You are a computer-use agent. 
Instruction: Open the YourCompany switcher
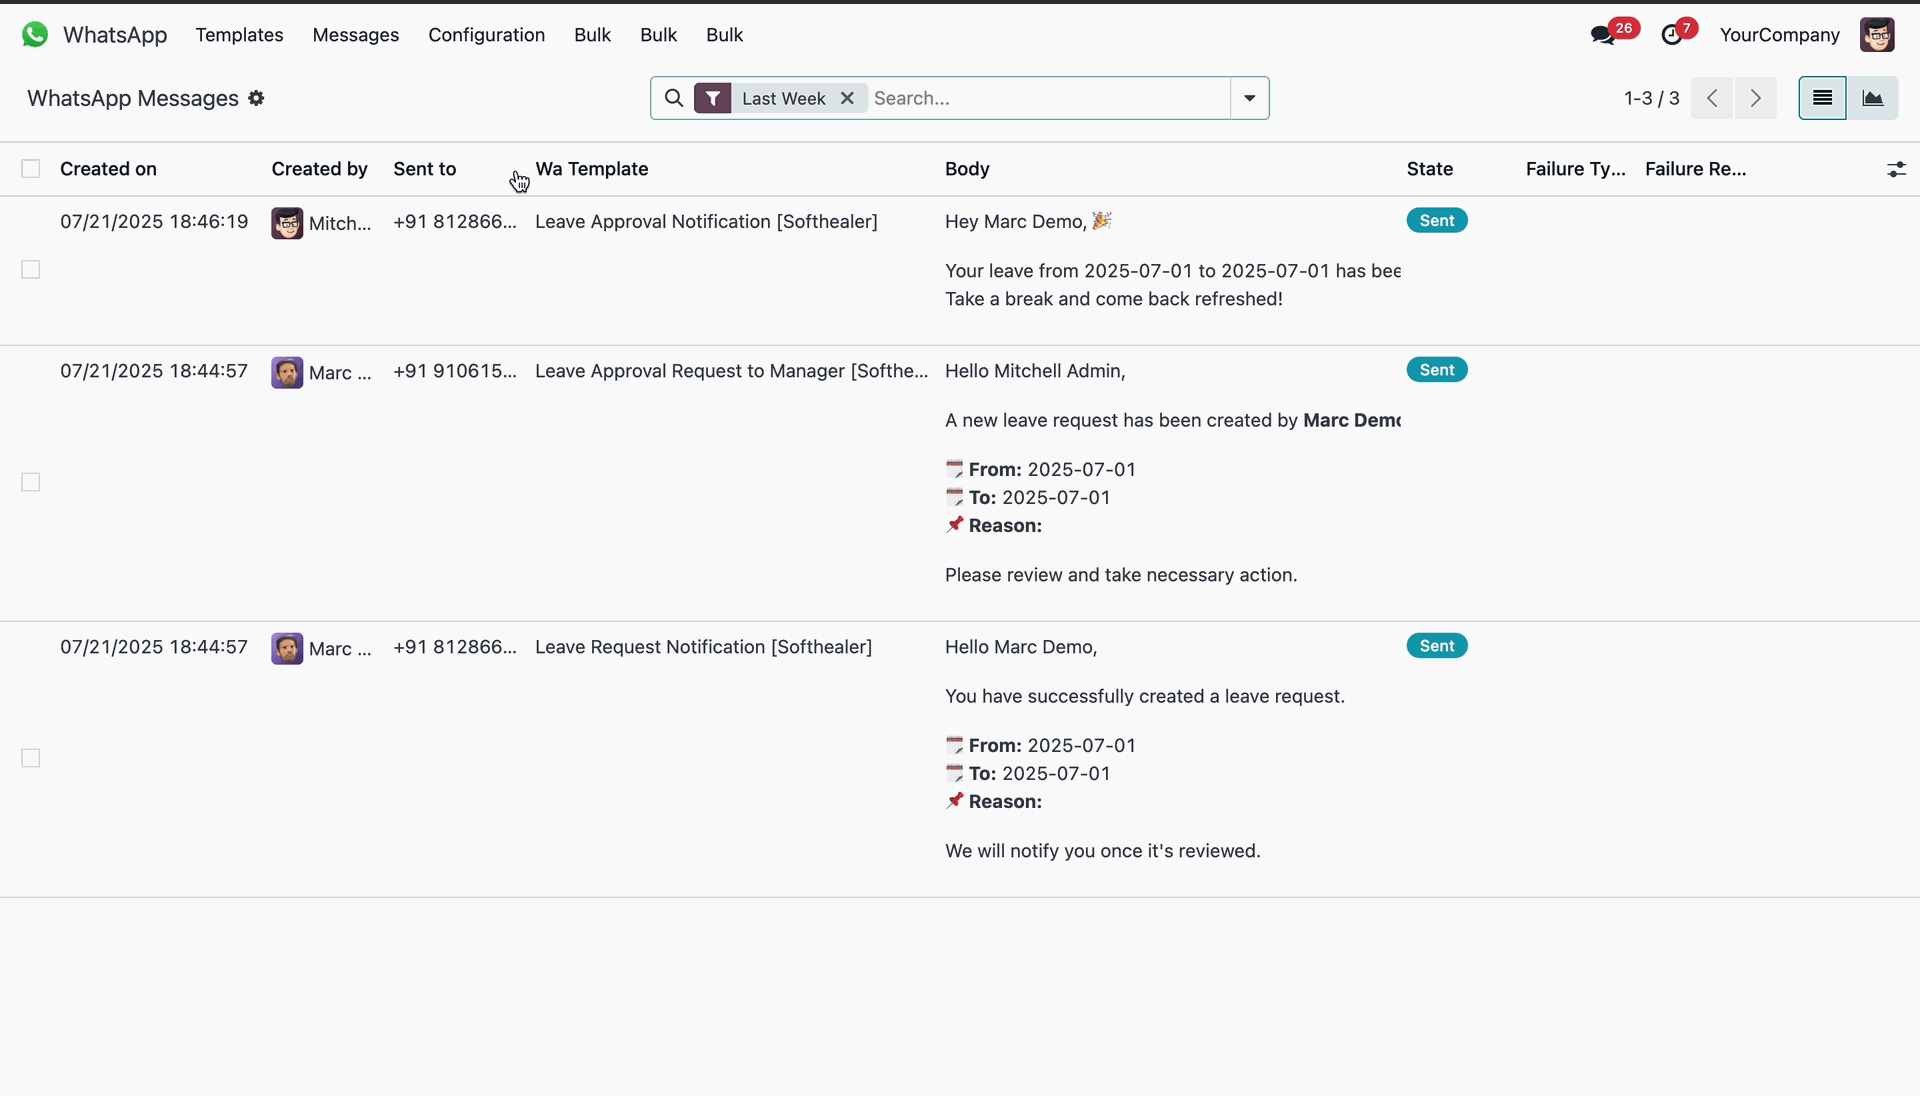pyautogui.click(x=1779, y=35)
